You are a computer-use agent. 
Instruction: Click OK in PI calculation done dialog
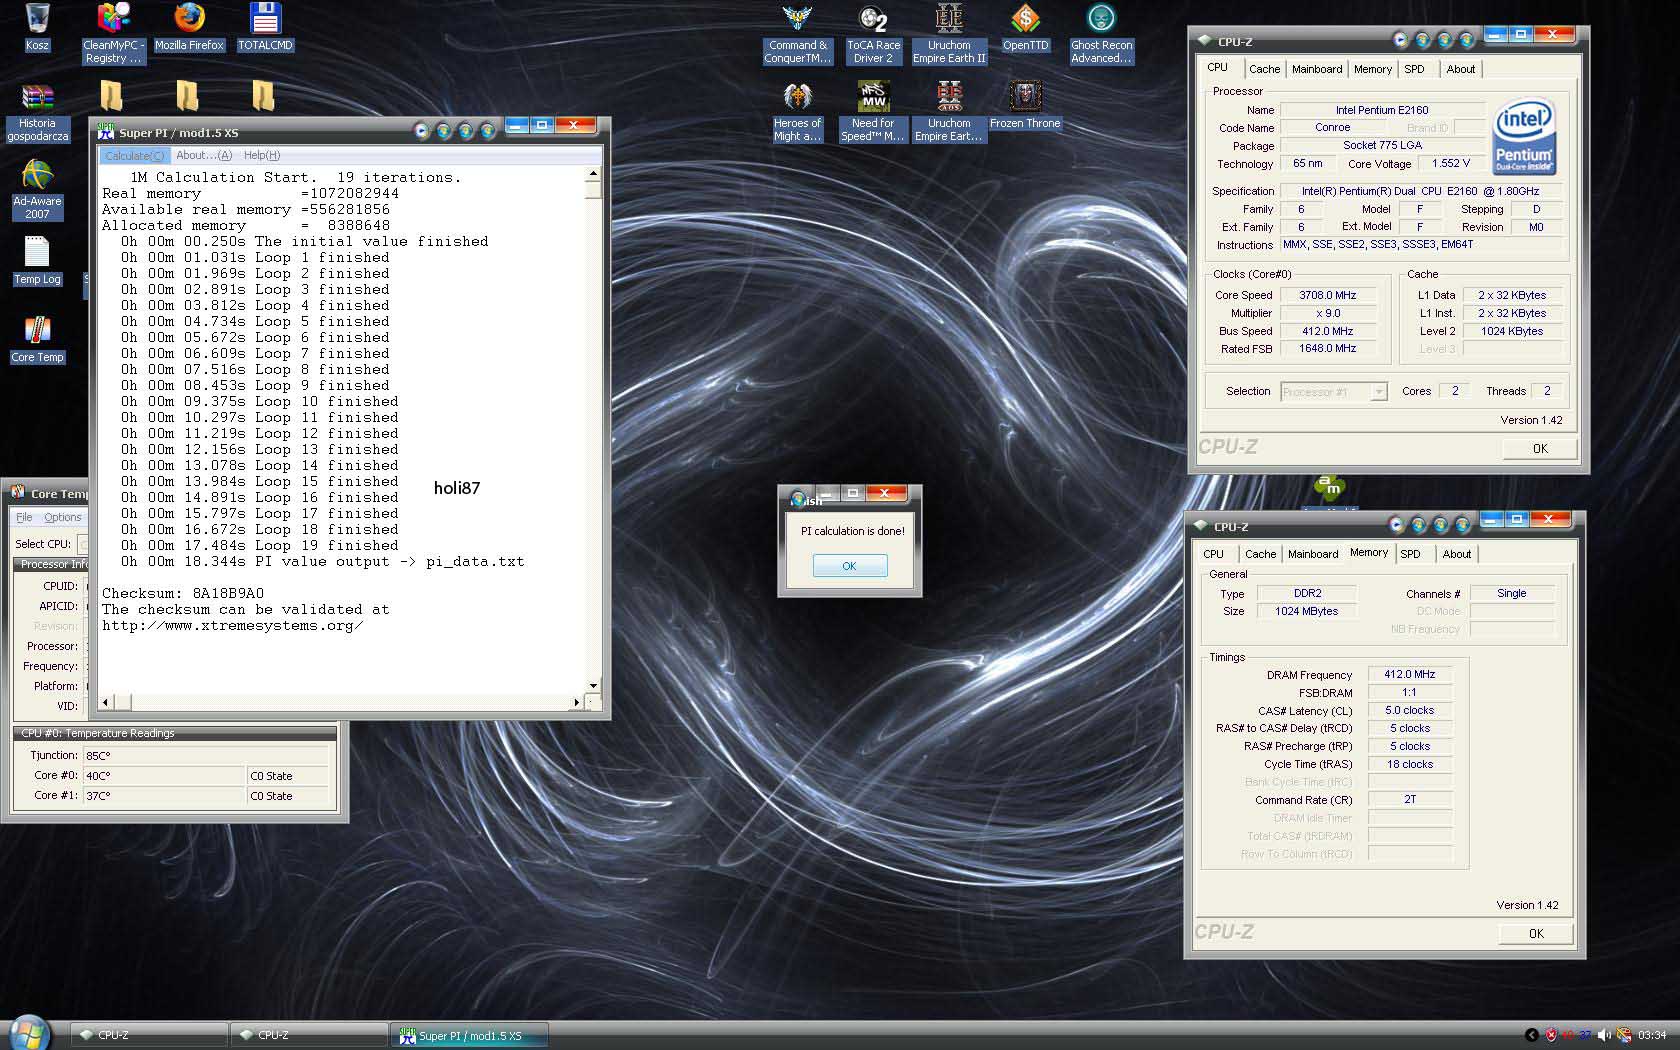[x=849, y=566]
